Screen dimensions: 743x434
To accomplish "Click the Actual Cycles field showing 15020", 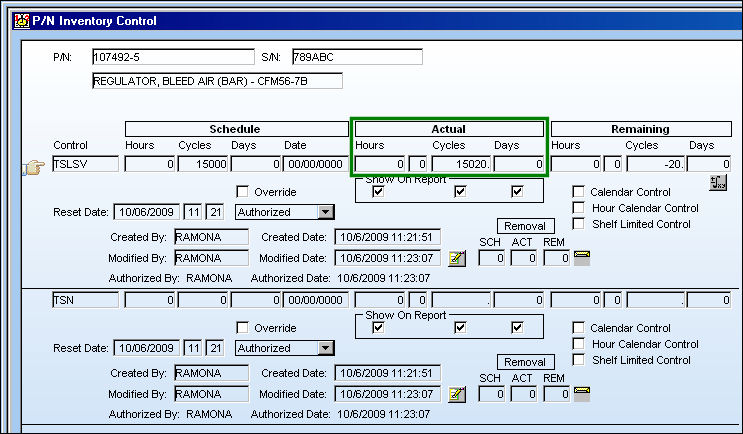I will click(462, 164).
